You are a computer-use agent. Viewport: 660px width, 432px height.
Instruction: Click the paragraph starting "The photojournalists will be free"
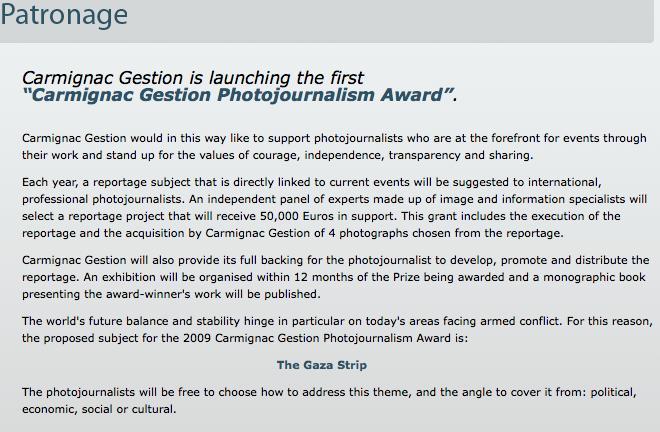pos(329,400)
